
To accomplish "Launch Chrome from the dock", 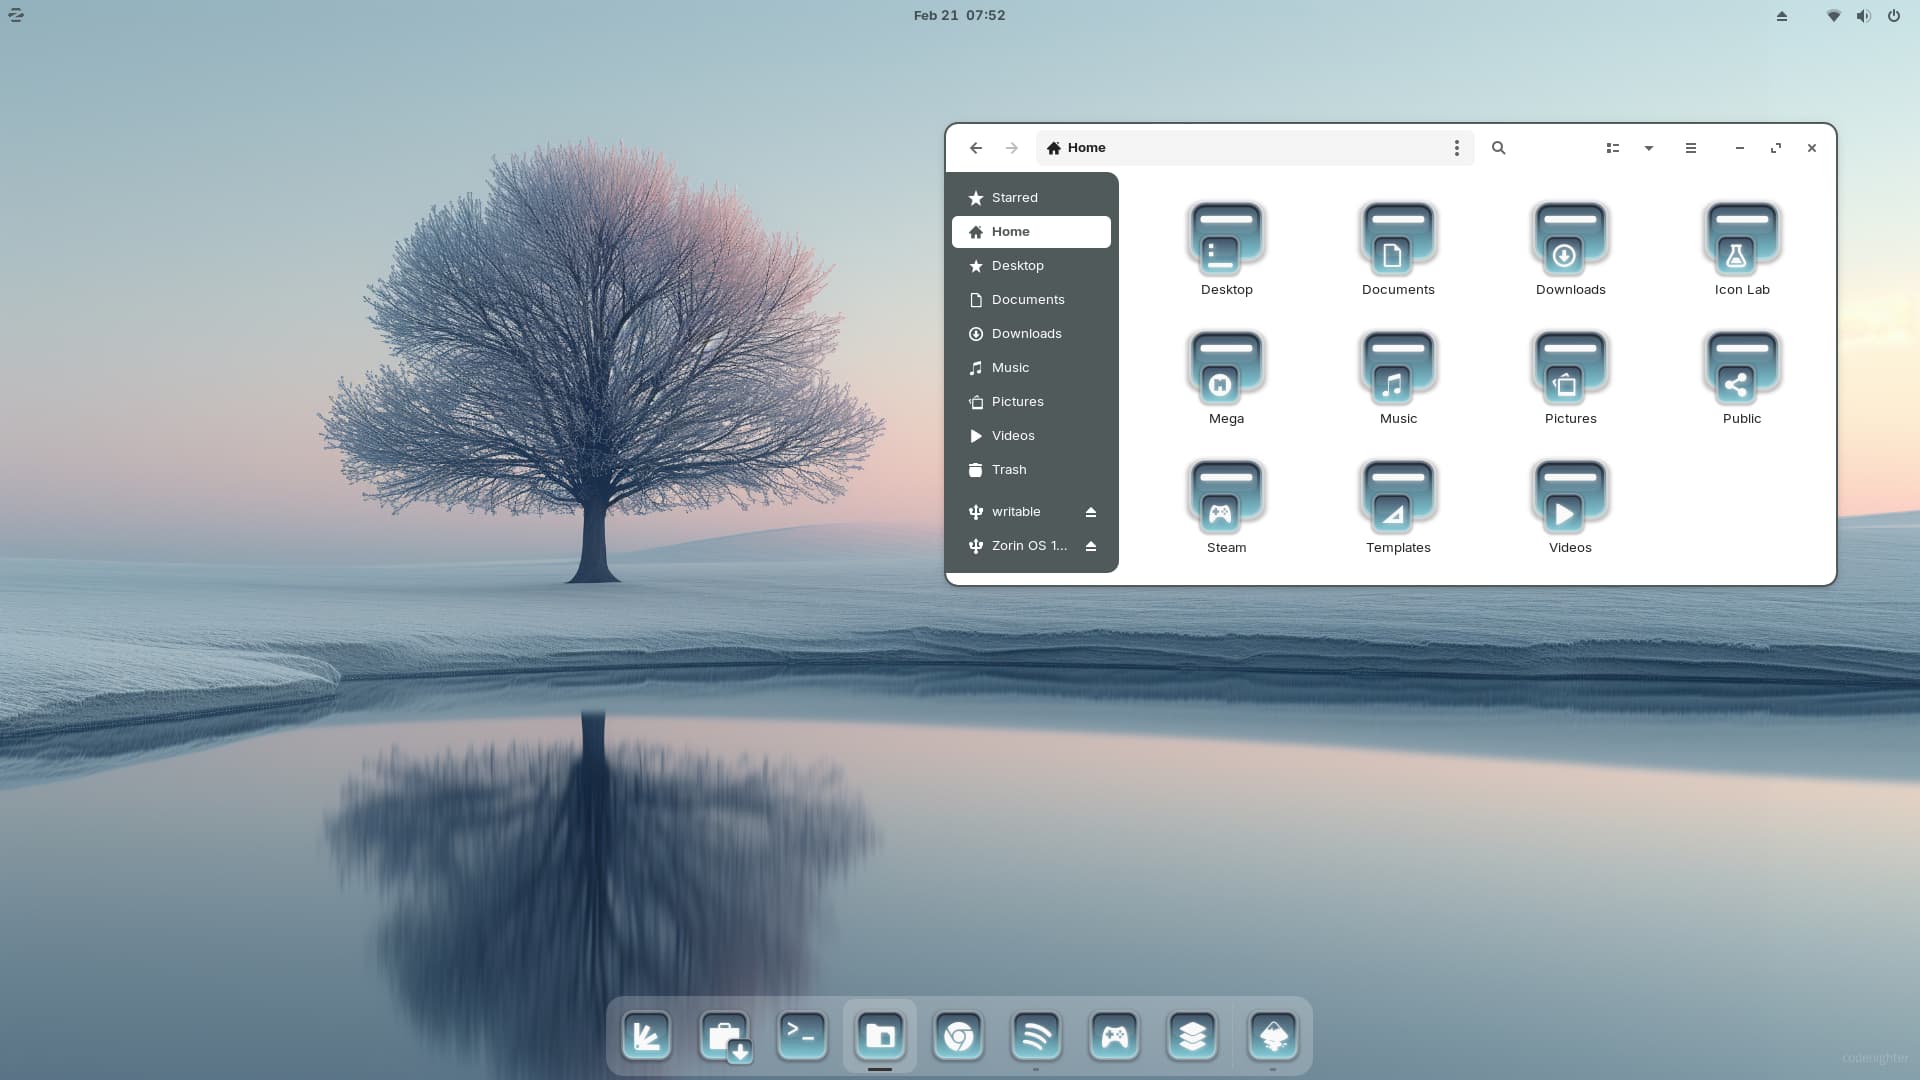I will pyautogui.click(x=958, y=1036).
